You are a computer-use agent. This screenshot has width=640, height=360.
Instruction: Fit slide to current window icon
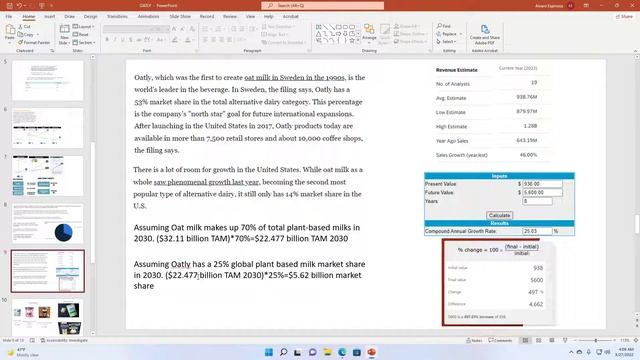click(x=636, y=340)
